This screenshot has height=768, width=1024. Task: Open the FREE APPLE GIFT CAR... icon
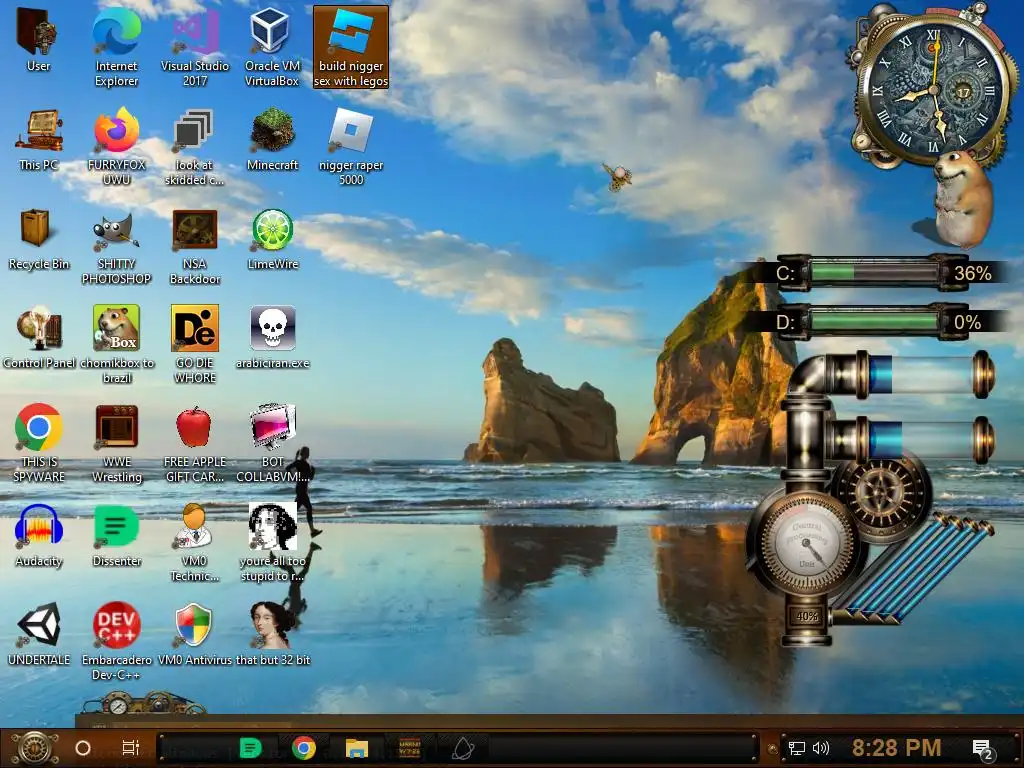point(195,443)
